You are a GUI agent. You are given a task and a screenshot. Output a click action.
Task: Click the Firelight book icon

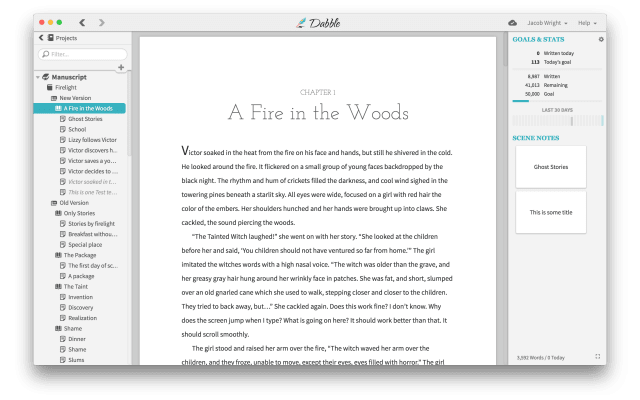tap(50, 87)
